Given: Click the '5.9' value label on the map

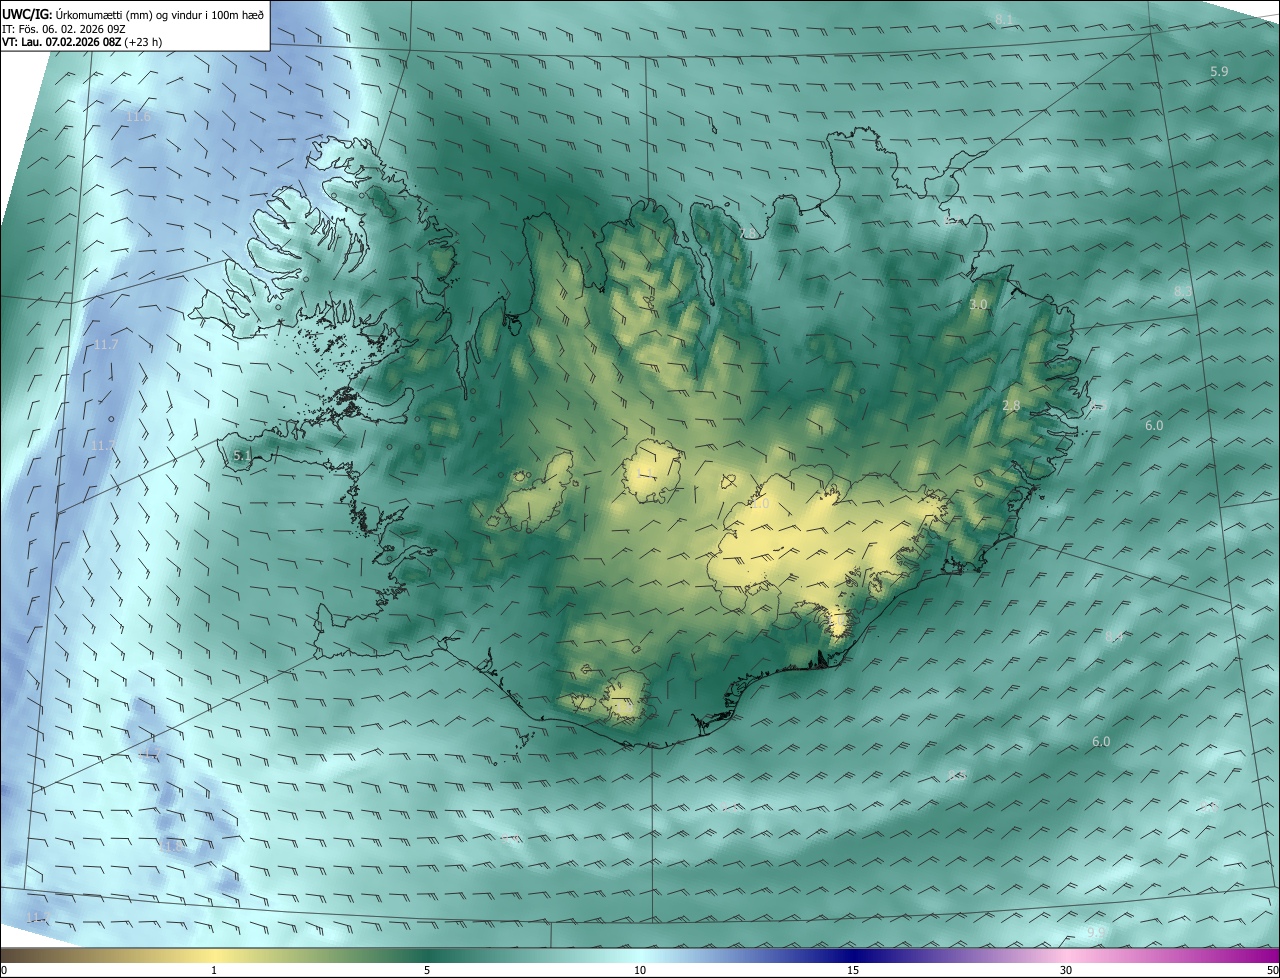Looking at the screenshot, I should coord(1219,72).
